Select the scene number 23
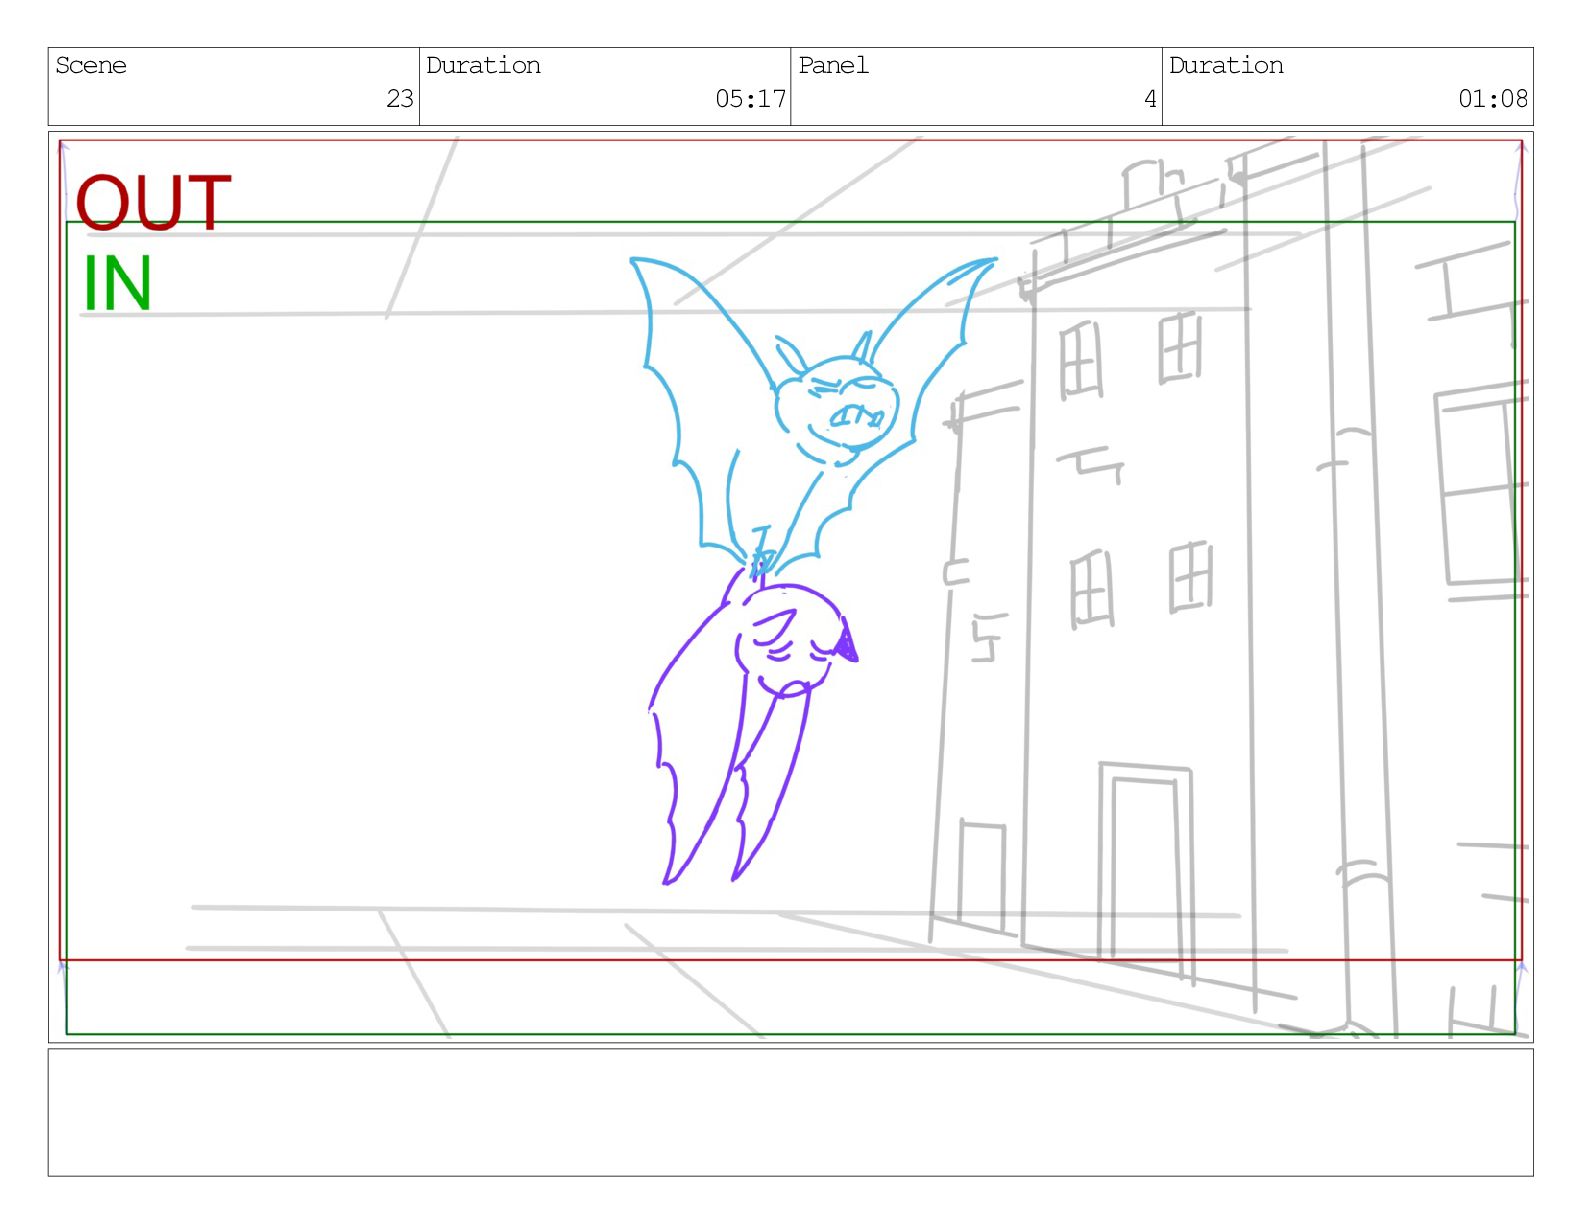Image resolution: width=1584 pixels, height=1224 pixels. point(400,99)
